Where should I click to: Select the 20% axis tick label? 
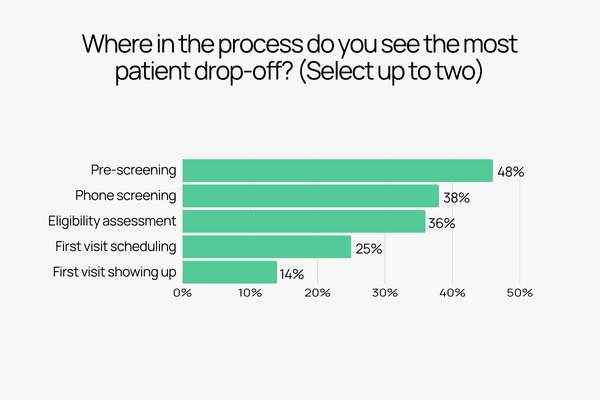(317, 293)
